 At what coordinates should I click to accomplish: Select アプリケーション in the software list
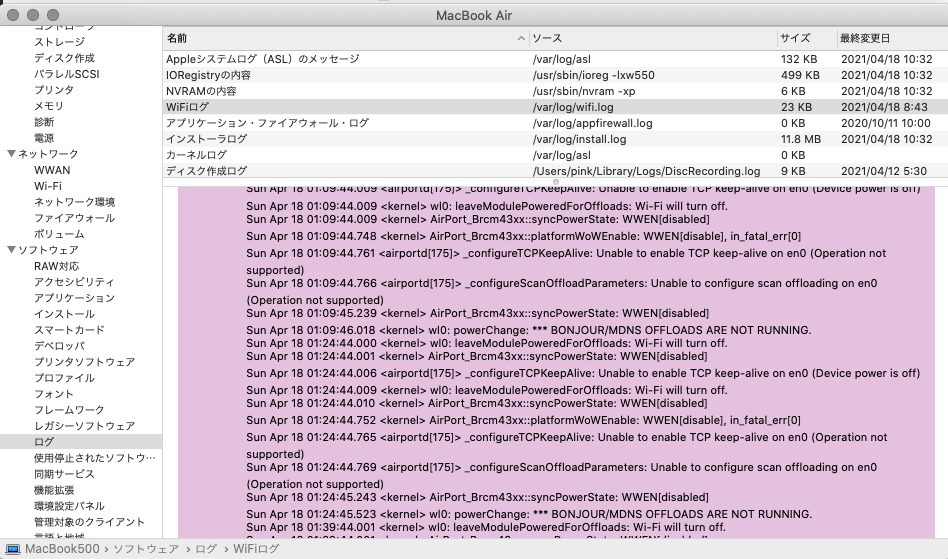coord(74,298)
